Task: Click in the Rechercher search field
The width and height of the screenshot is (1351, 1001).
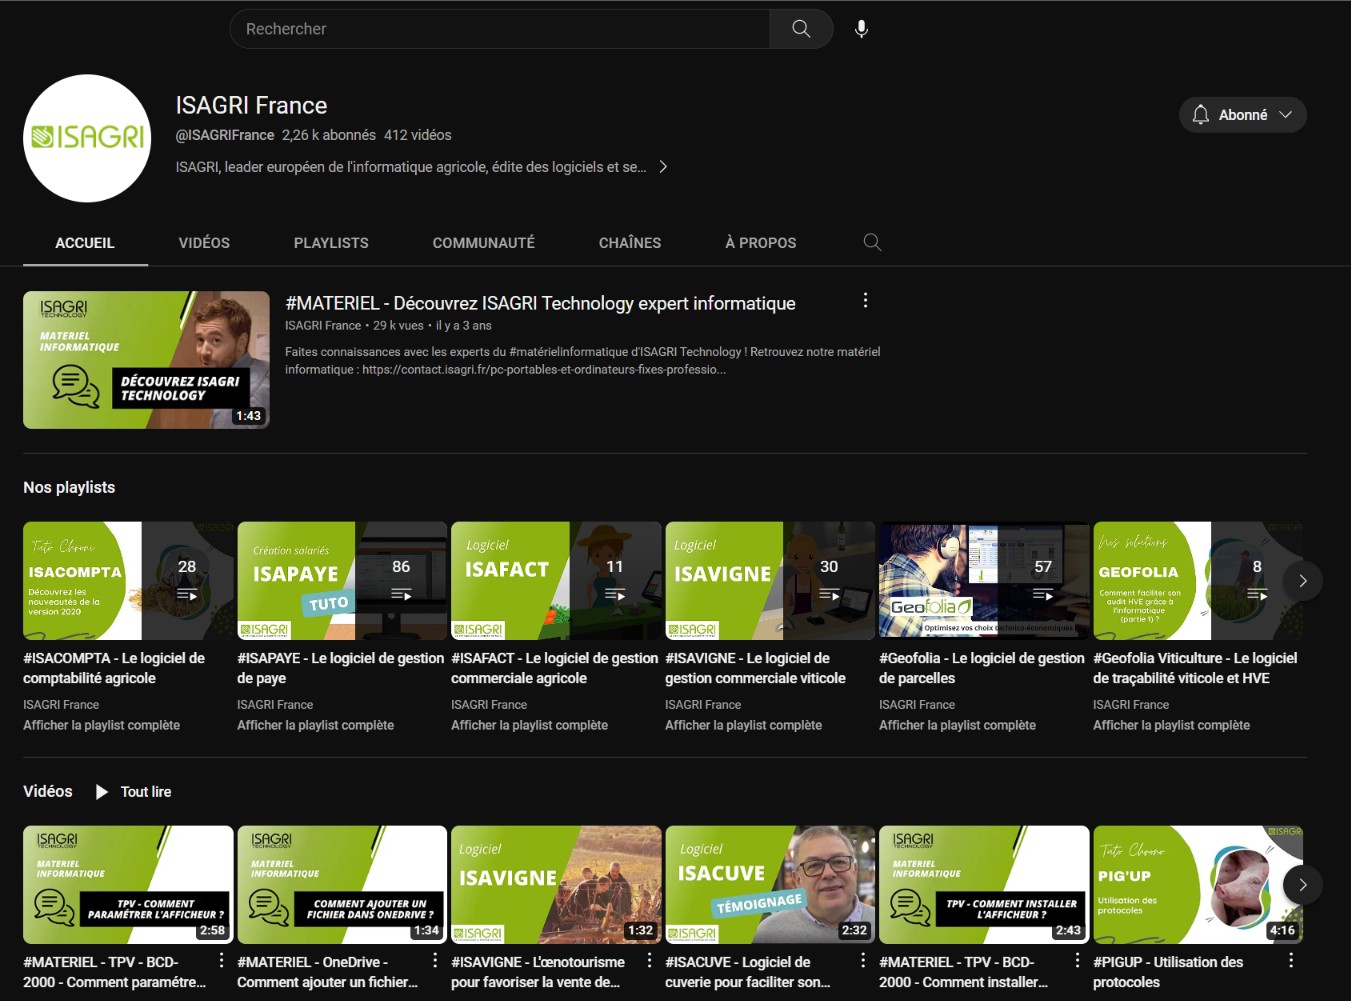Action: 500,29
